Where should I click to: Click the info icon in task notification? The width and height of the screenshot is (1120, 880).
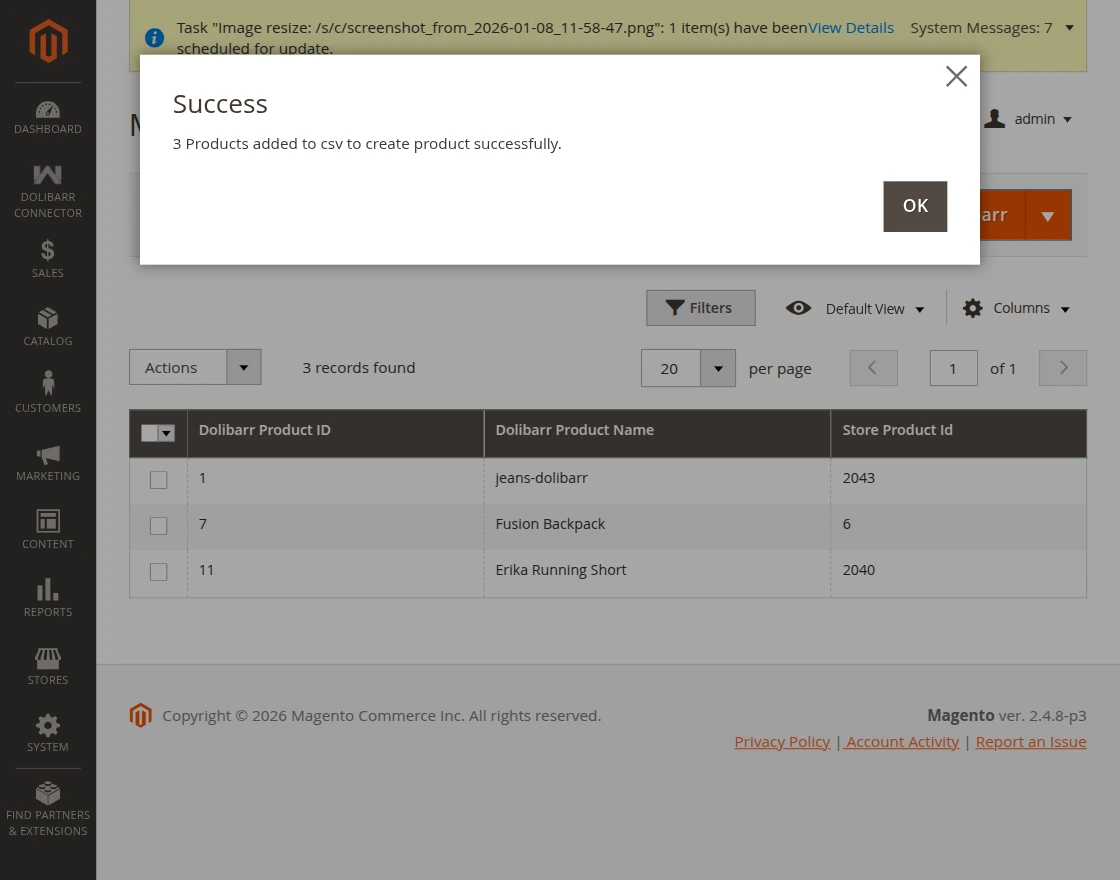click(x=154, y=37)
